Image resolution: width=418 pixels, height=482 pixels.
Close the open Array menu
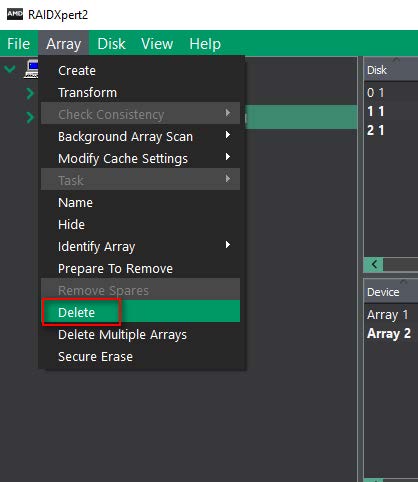(x=63, y=44)
